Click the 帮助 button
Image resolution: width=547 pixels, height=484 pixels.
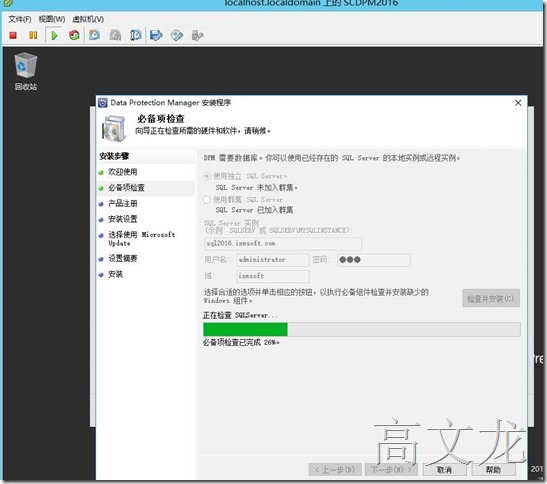[493, 470]
